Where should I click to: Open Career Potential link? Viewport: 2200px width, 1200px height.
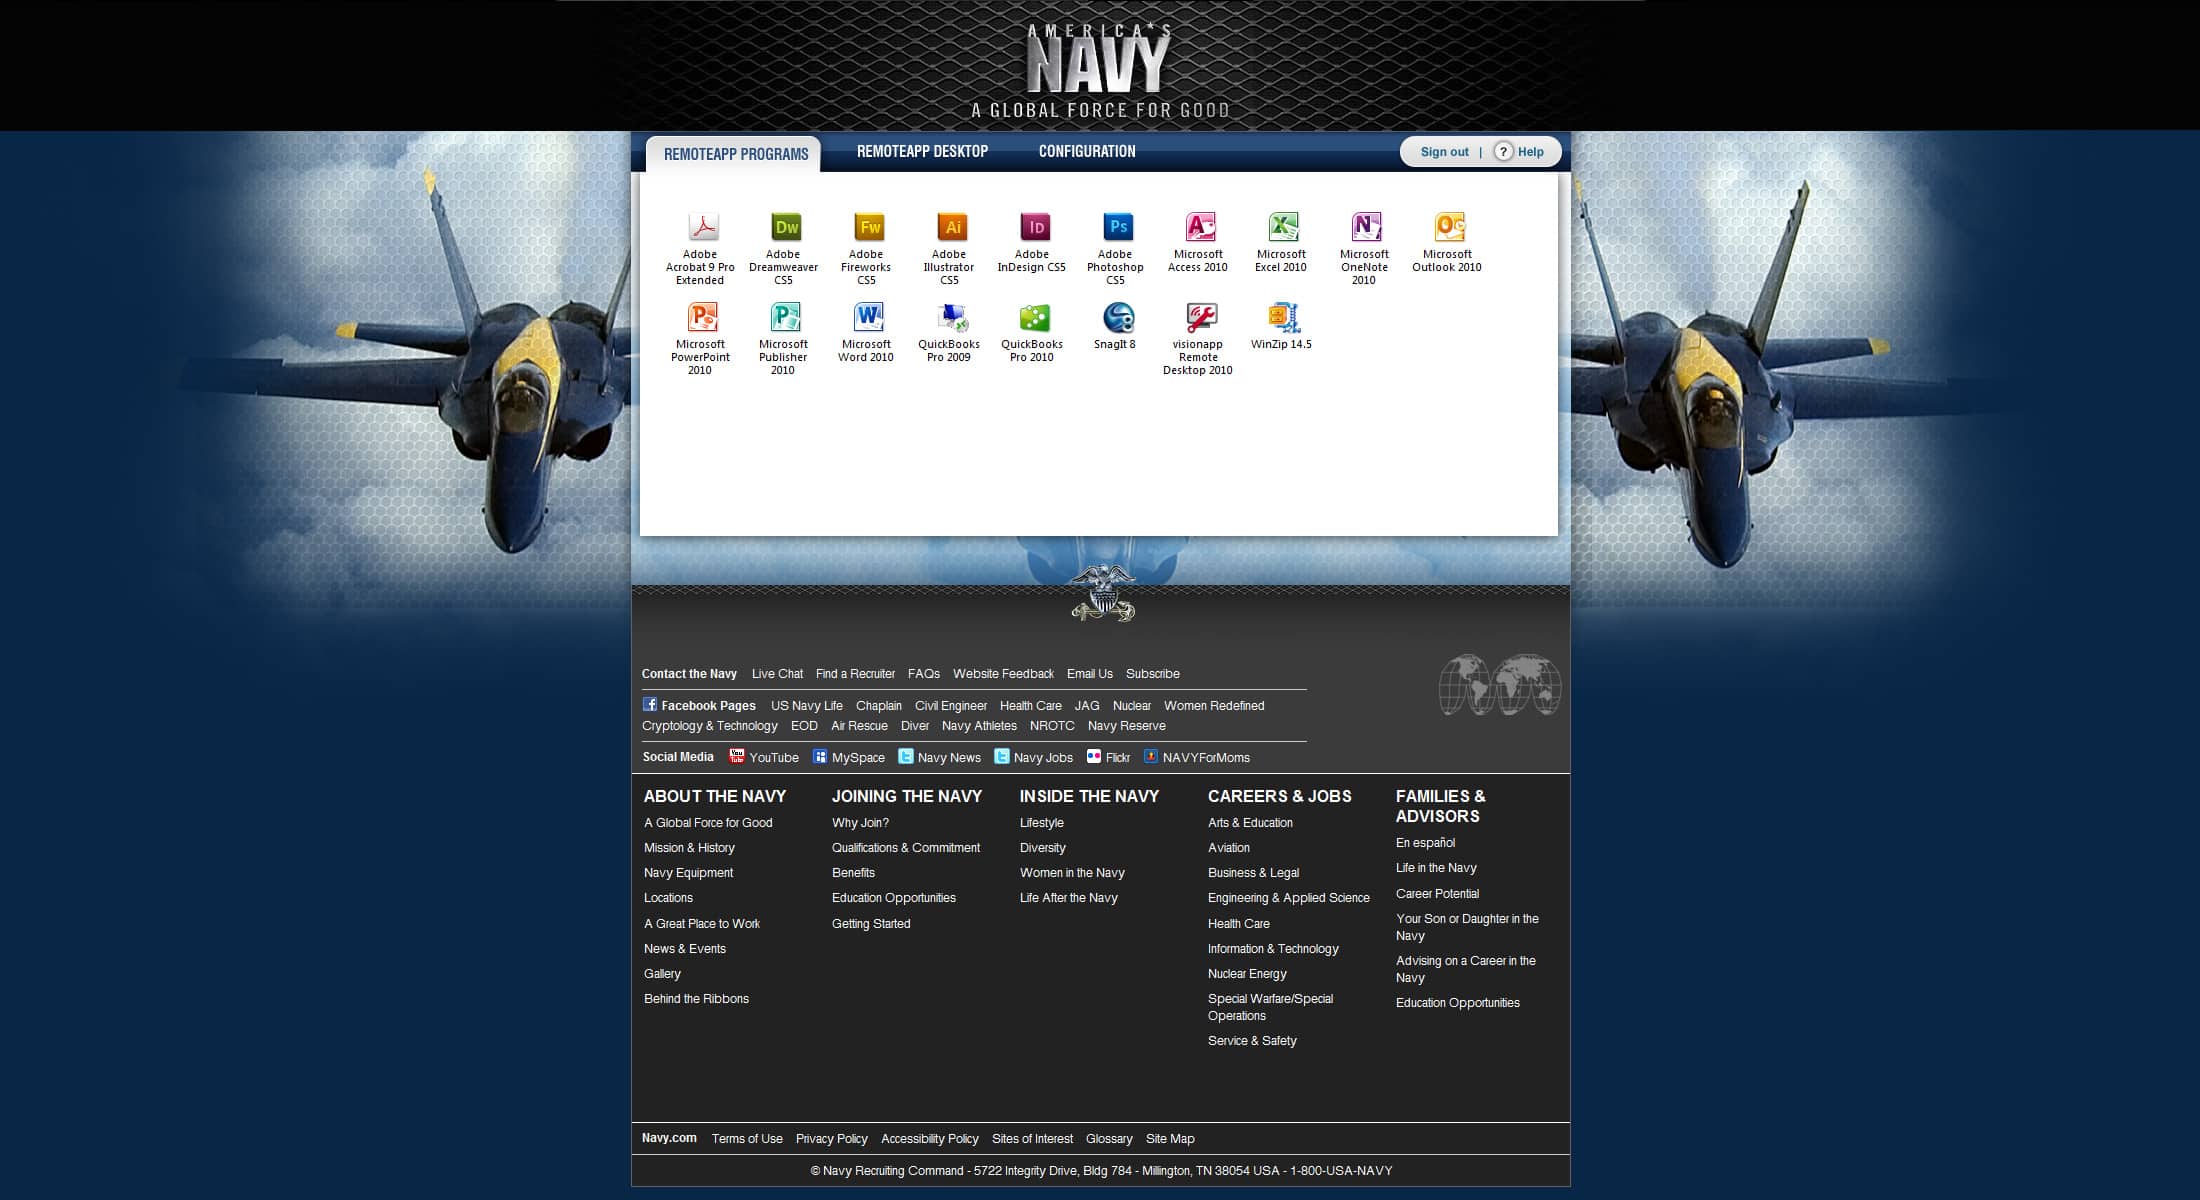1437,894
